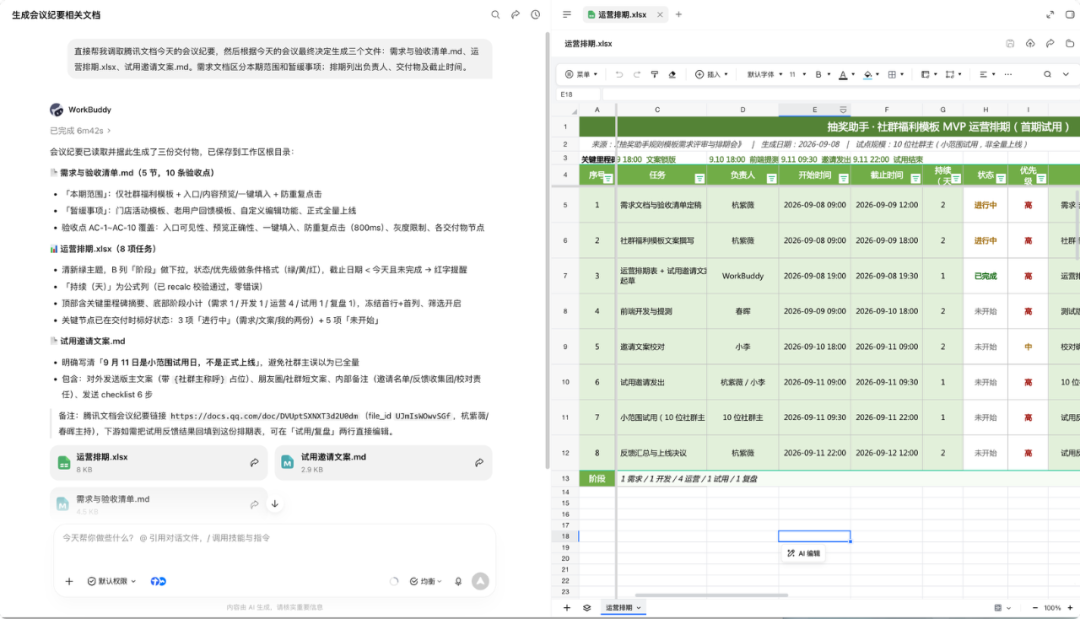This screenshot has width=1080, height=619.
Task: Expand the 默认权限 permission dropdown
Action: [x=112, y=581]
